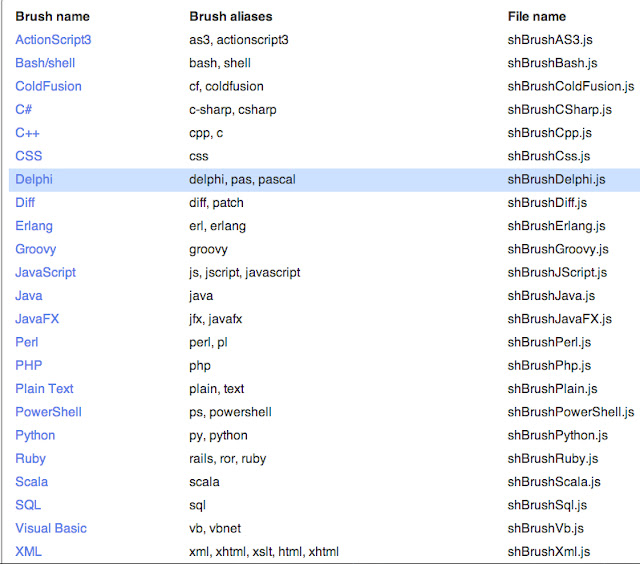Open the Erlang brush link
Screen dimensions: 640x564
coord(34,226)
